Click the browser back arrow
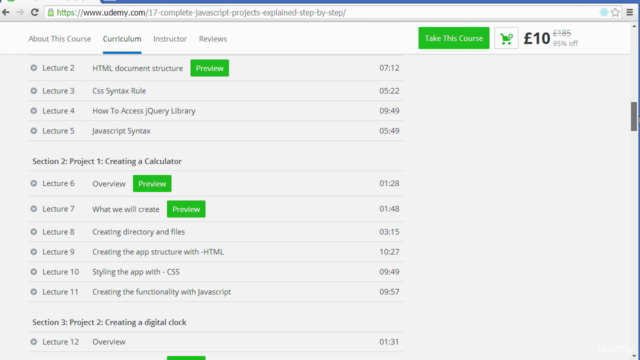The height and width of the screenshot is (360, 640). (x=6, y=13)
